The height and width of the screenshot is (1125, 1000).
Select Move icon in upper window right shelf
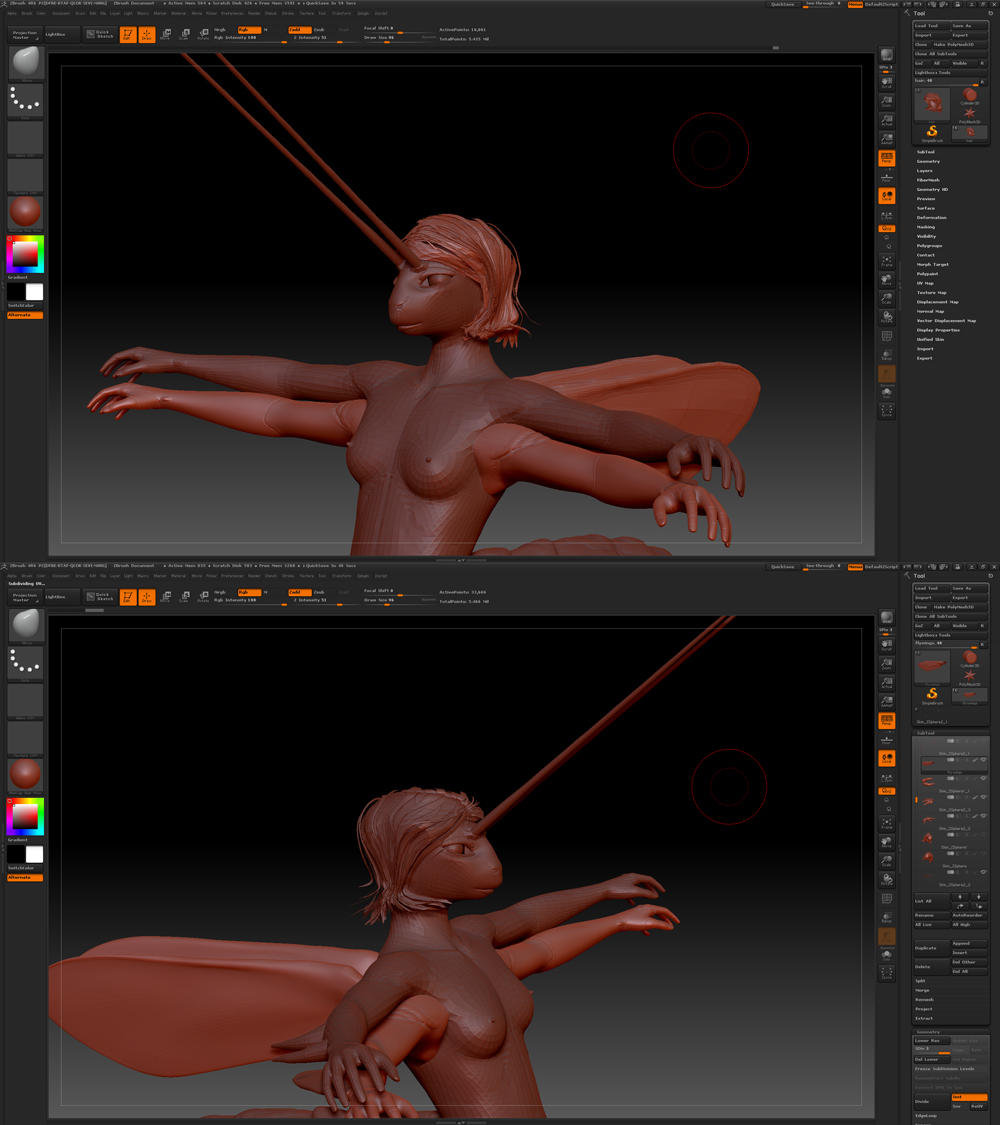887,280
